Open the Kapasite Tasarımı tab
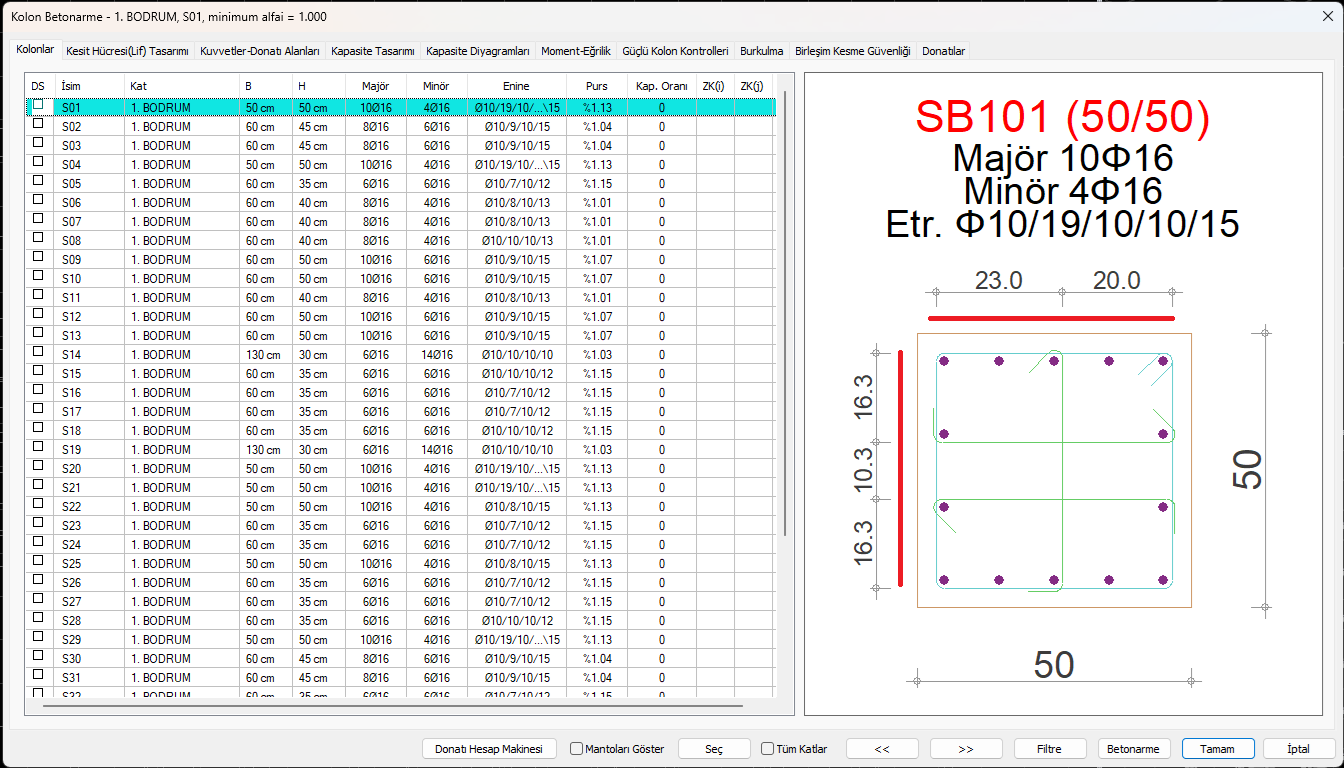The height and width of the screenshot is (768, 1344). tap(373, 50)
